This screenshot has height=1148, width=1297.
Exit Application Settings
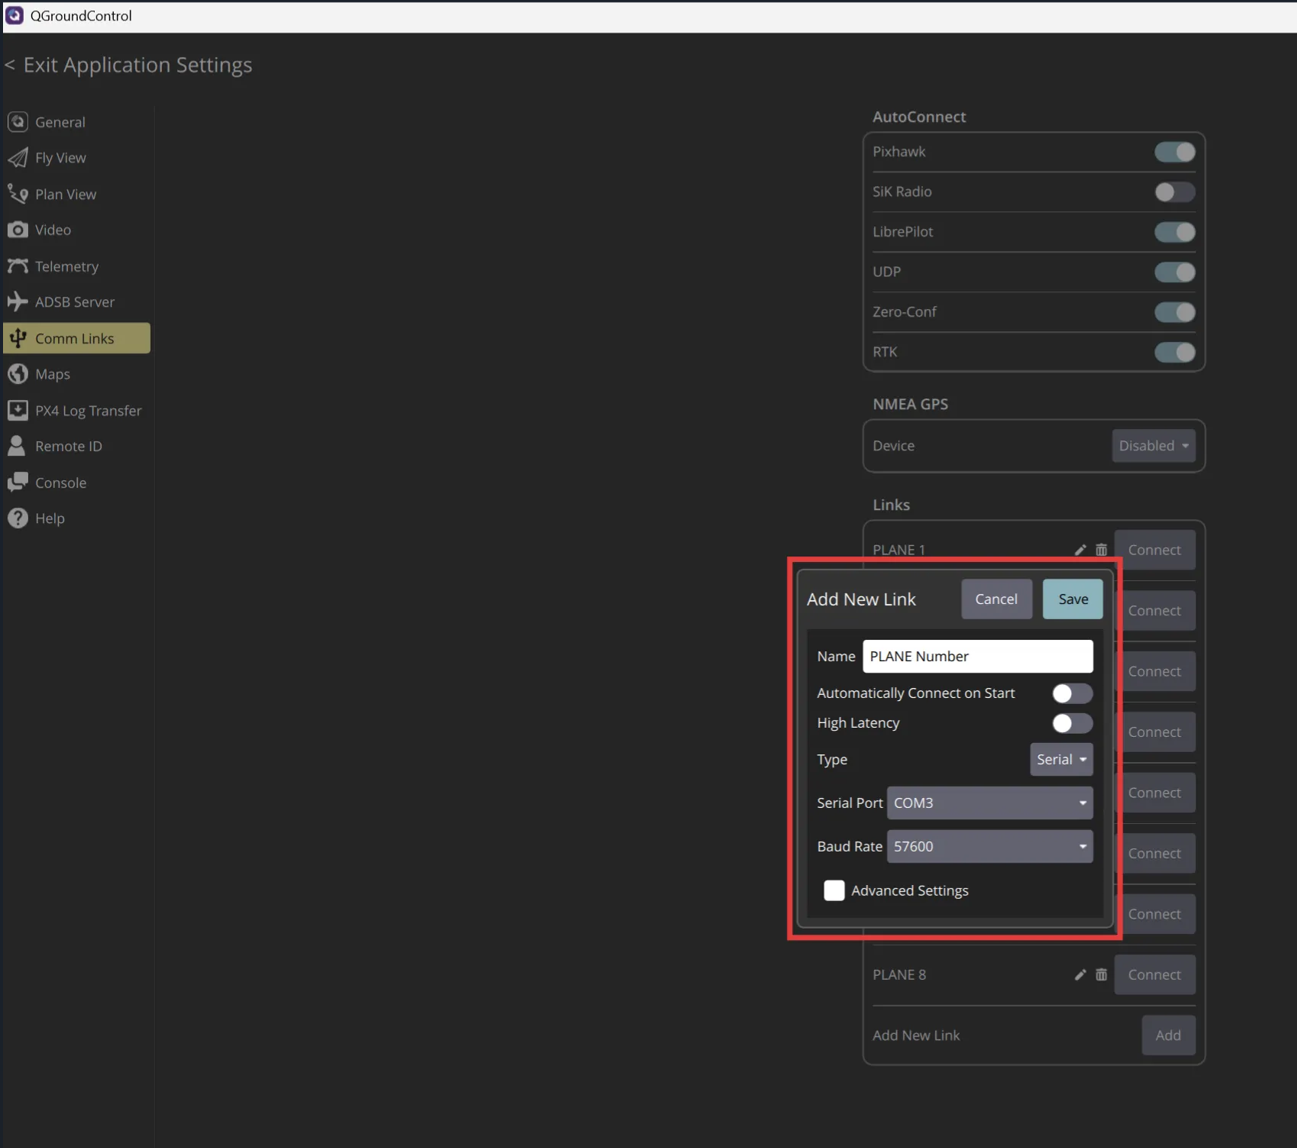click(x=129, y=65)
